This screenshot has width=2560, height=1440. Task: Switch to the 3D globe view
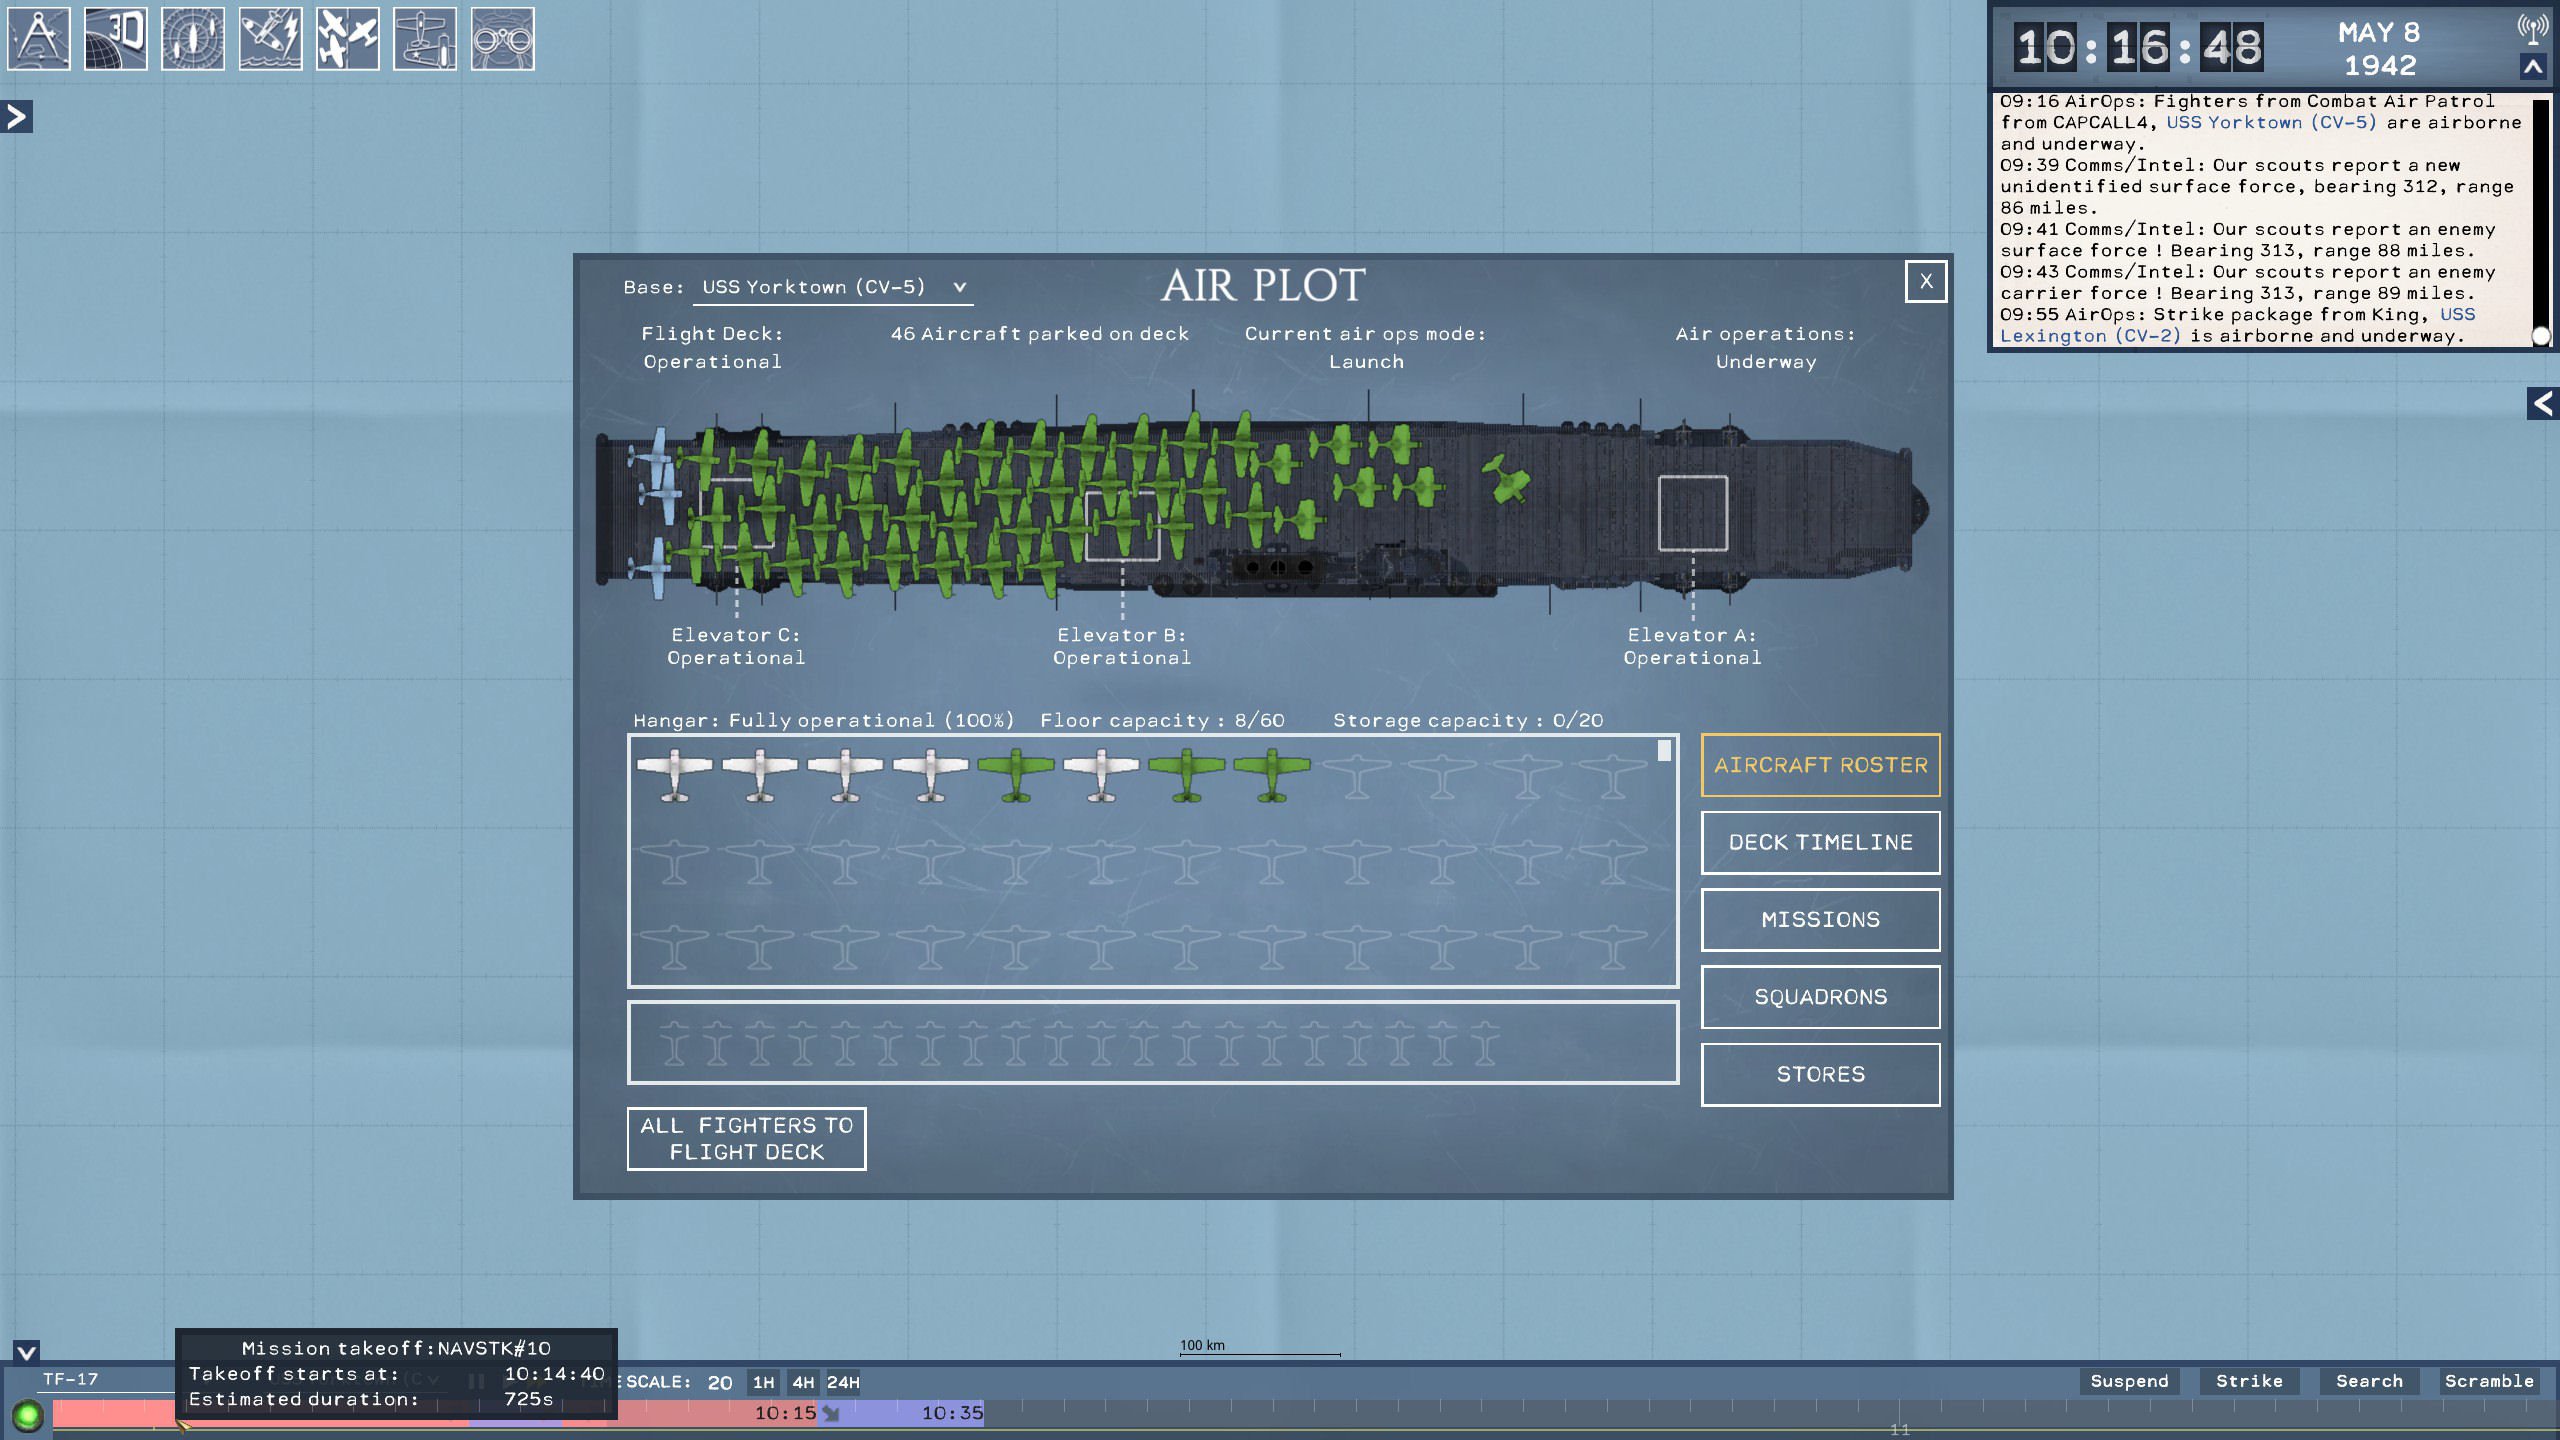116,39
